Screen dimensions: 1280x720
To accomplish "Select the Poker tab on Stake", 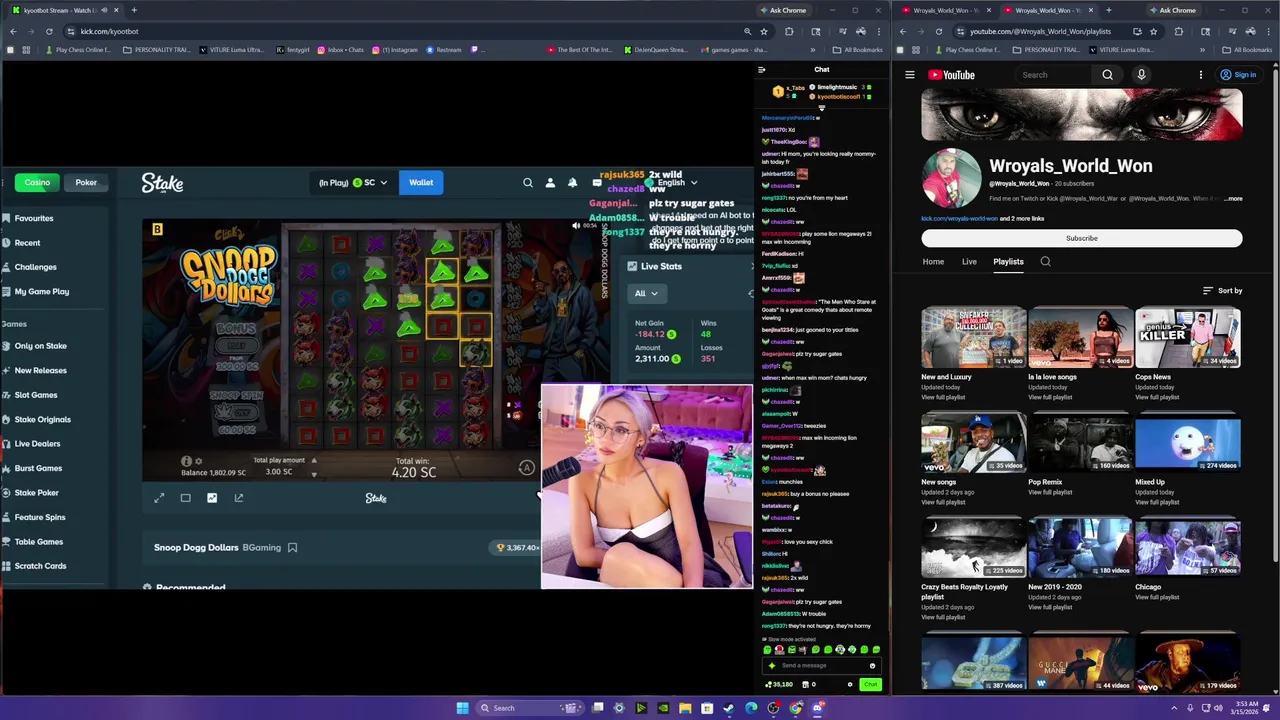I will coord(86,183).
